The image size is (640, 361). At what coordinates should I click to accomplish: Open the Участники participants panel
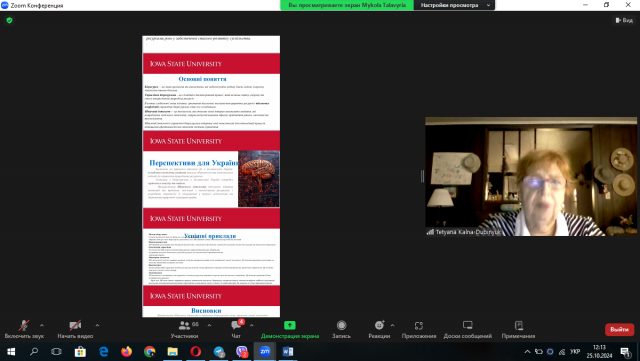pos(184,329)
